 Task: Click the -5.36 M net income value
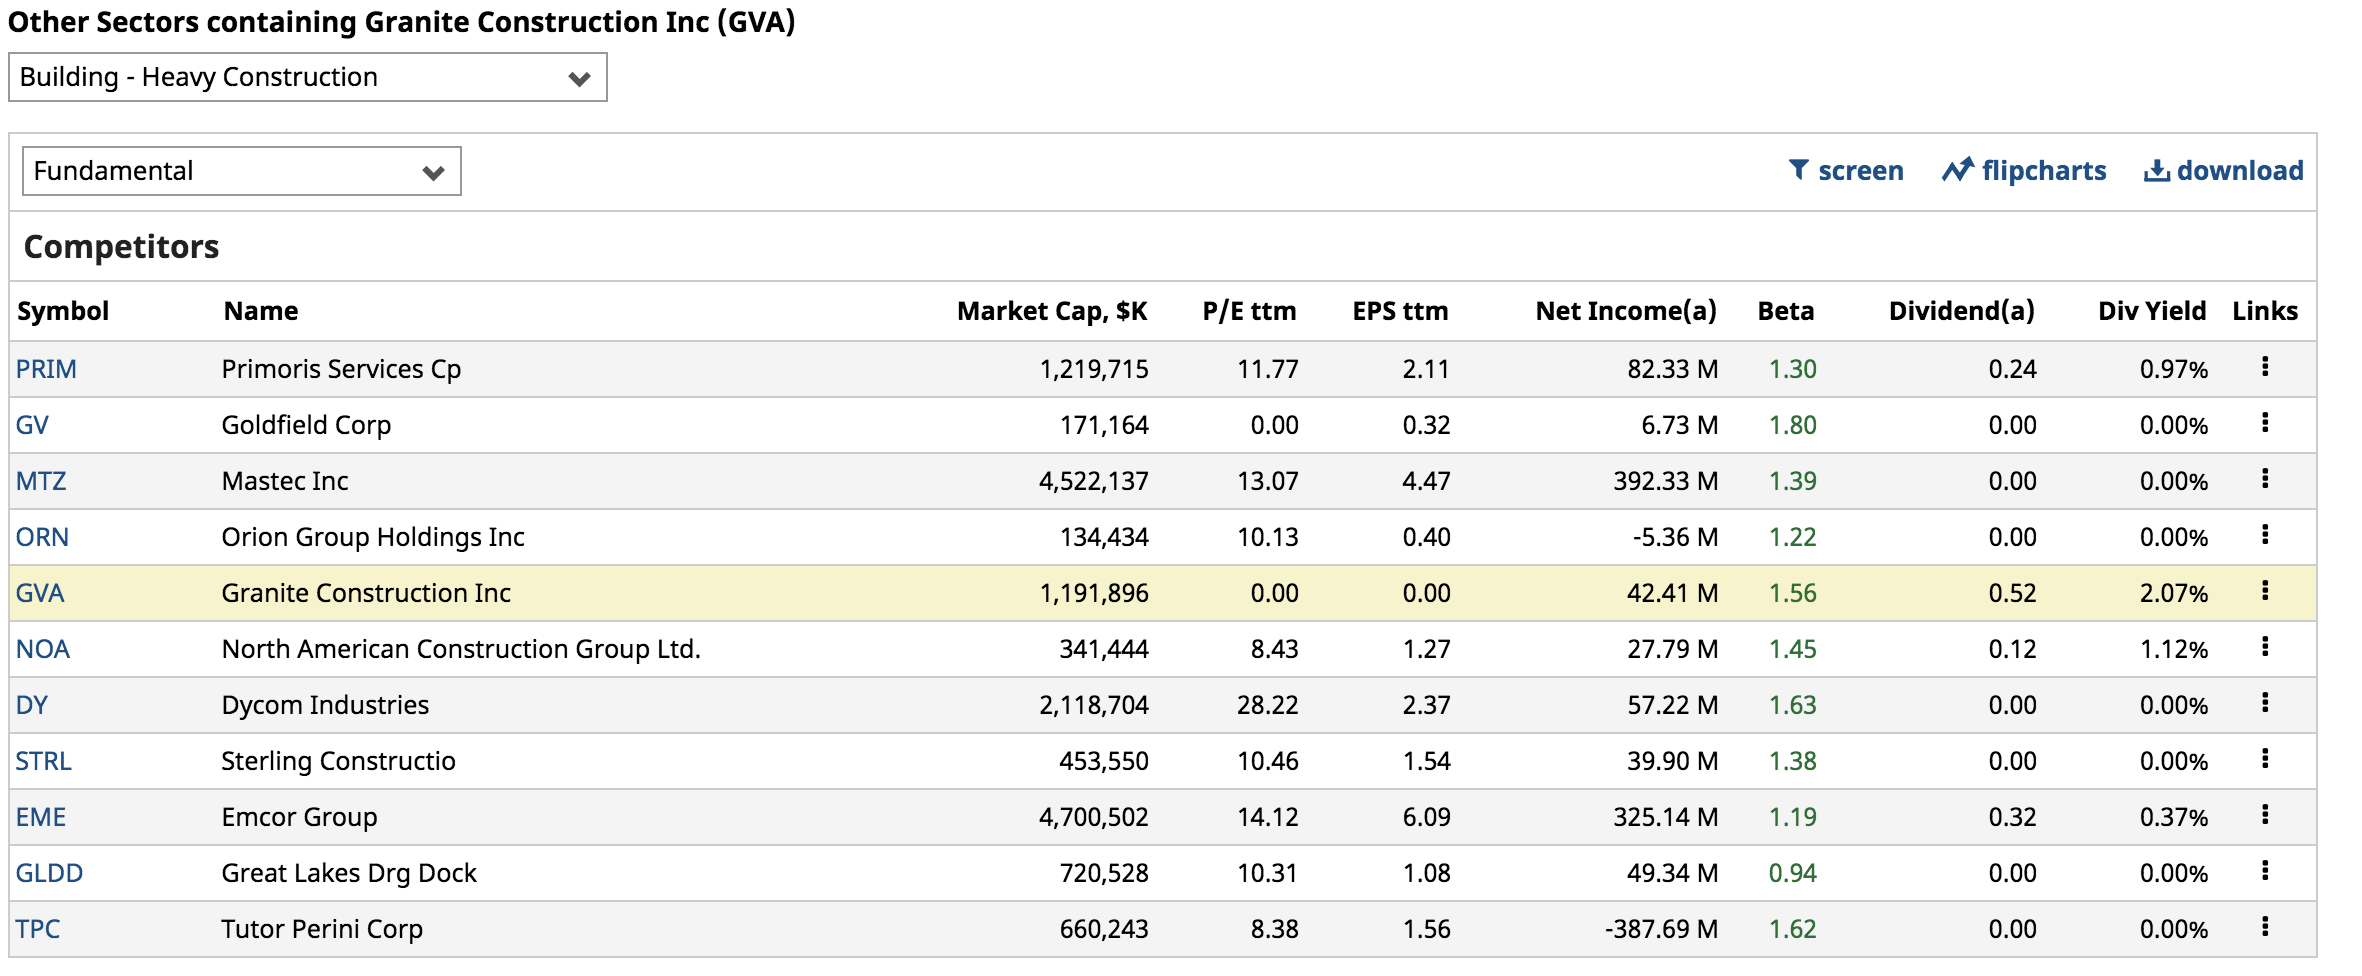click(x=1675, y=537)
